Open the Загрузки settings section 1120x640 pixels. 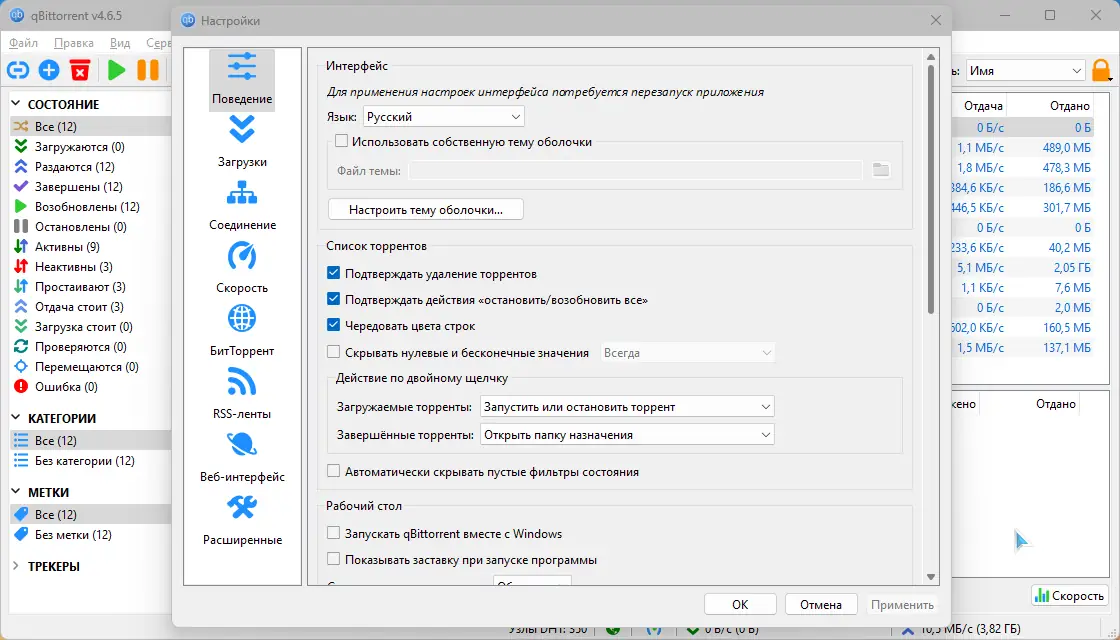pos(241,143)
